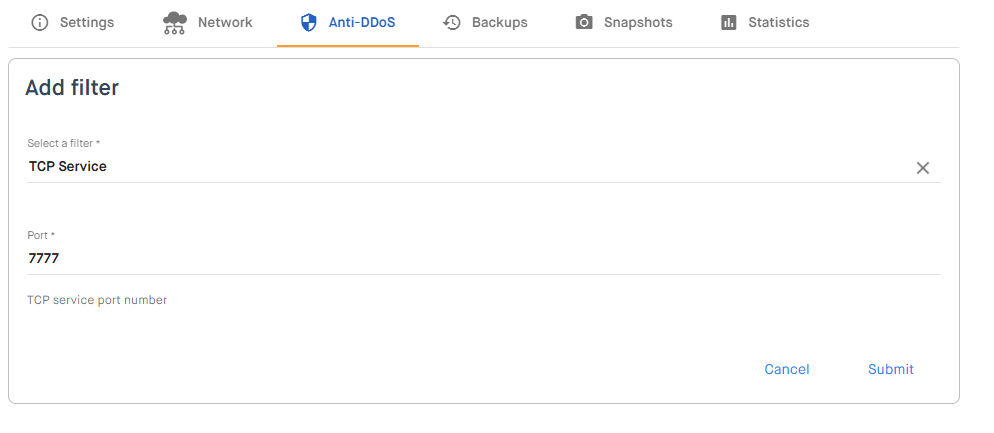Expand the Select a filter dropdown
This screenshot has height=433, width=994.
[460, 167]
